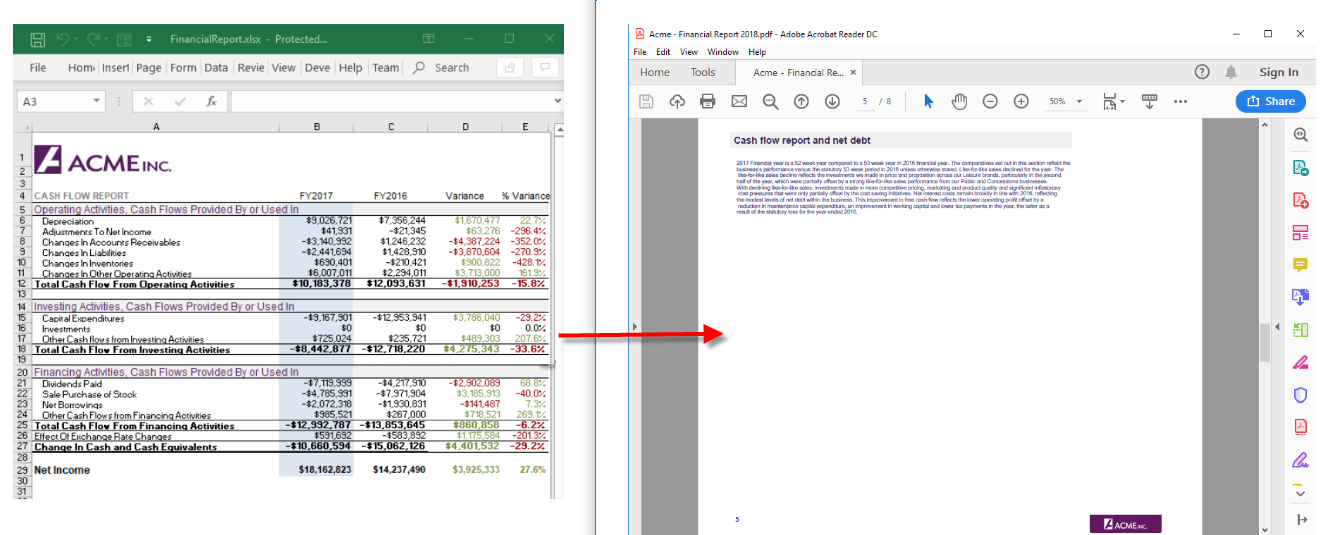Image resolution: width=1336 pixels, height=535 pixels.
Task: Activate the Hand pan tool in Acrobat
Action: [959, 101]
